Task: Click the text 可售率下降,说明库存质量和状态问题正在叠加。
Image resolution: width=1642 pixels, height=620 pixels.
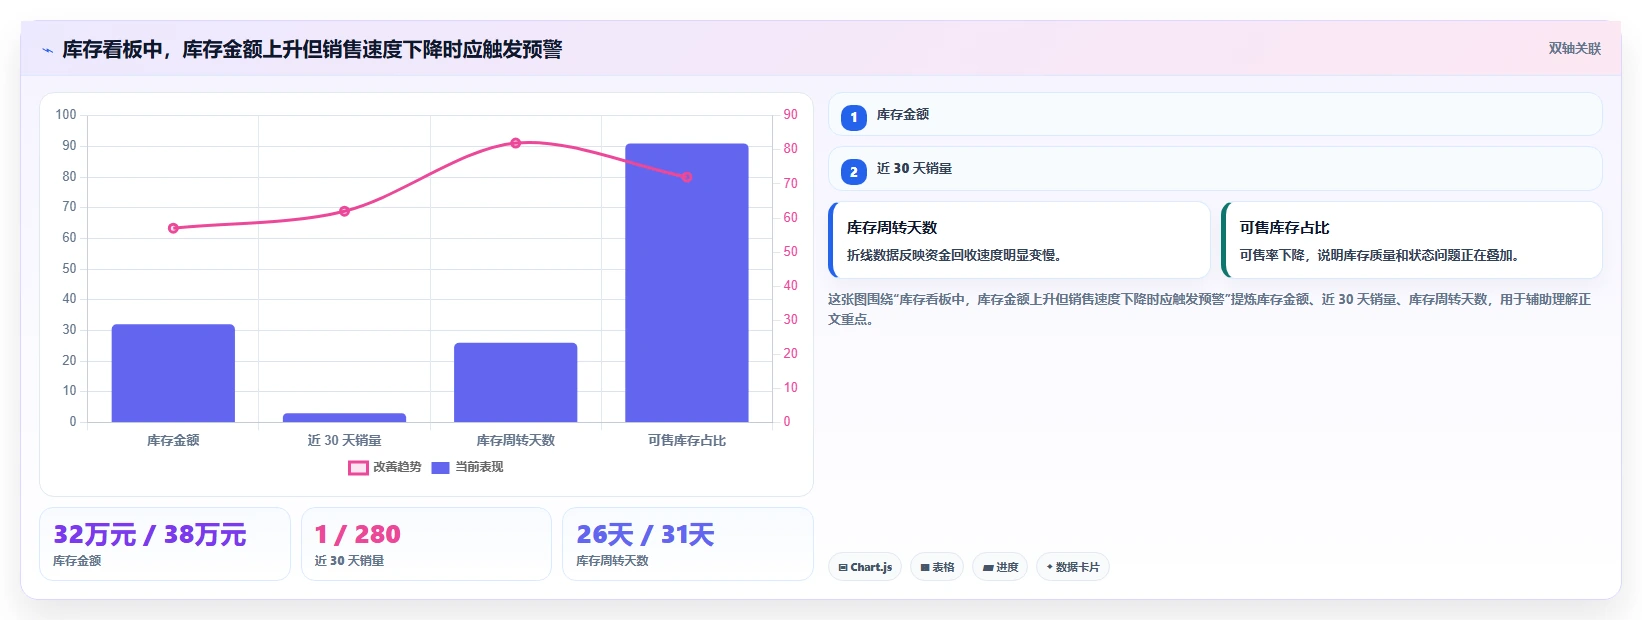Action: click(1380, 255)
